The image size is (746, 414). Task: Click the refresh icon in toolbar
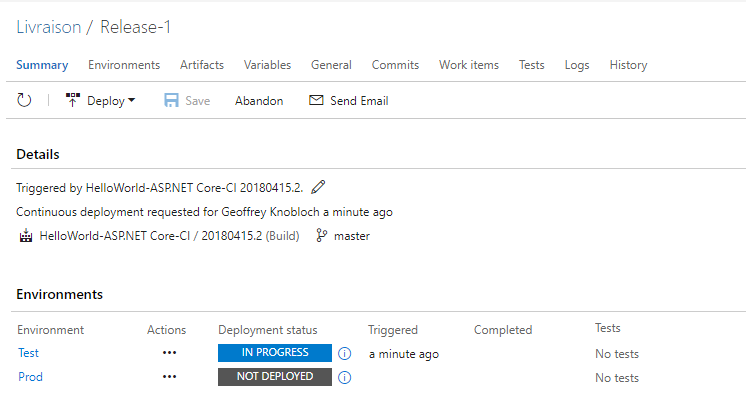[x=24, y=100]
